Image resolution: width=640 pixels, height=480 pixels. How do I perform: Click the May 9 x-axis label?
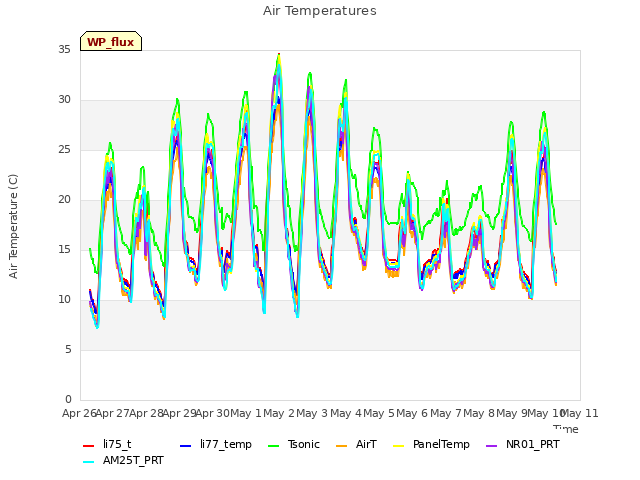(512, 413)
